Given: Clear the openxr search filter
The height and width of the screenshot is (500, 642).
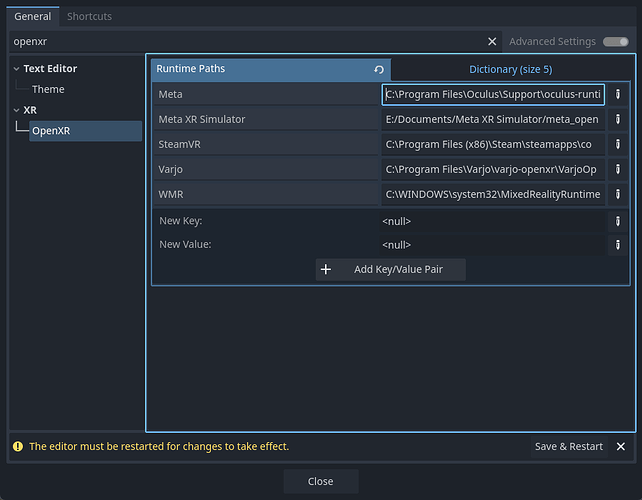Looking at the screenshot, I should click(492, 41).
